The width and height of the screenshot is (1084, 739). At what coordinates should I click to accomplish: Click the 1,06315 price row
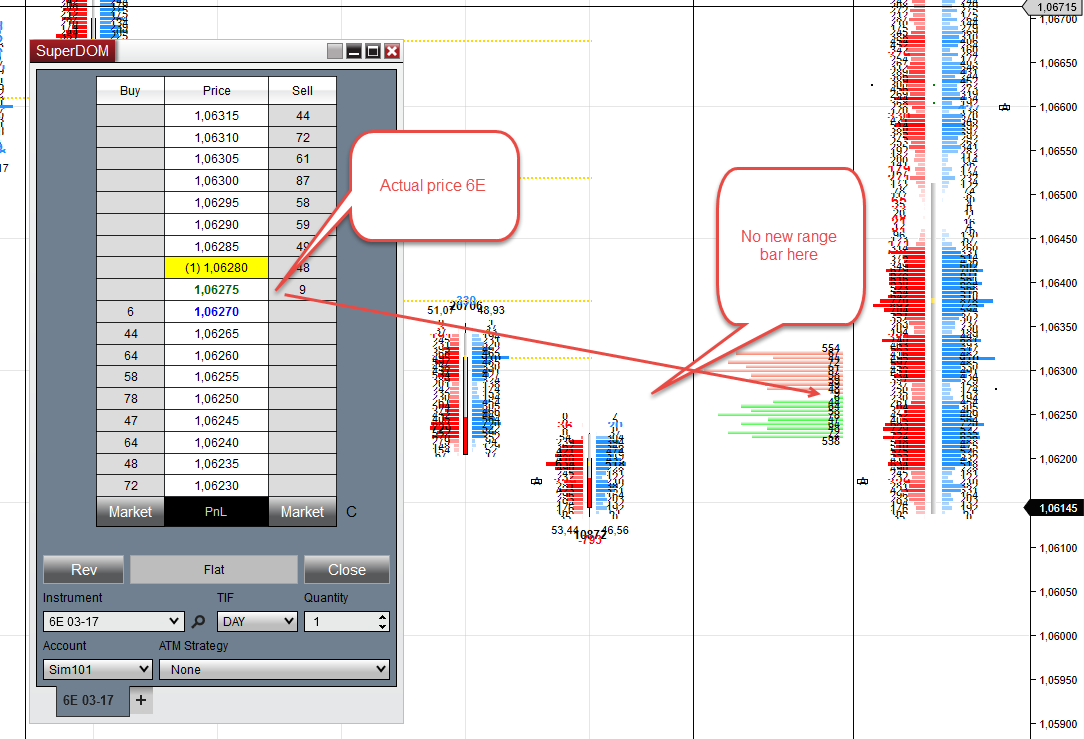pos(216,115)
